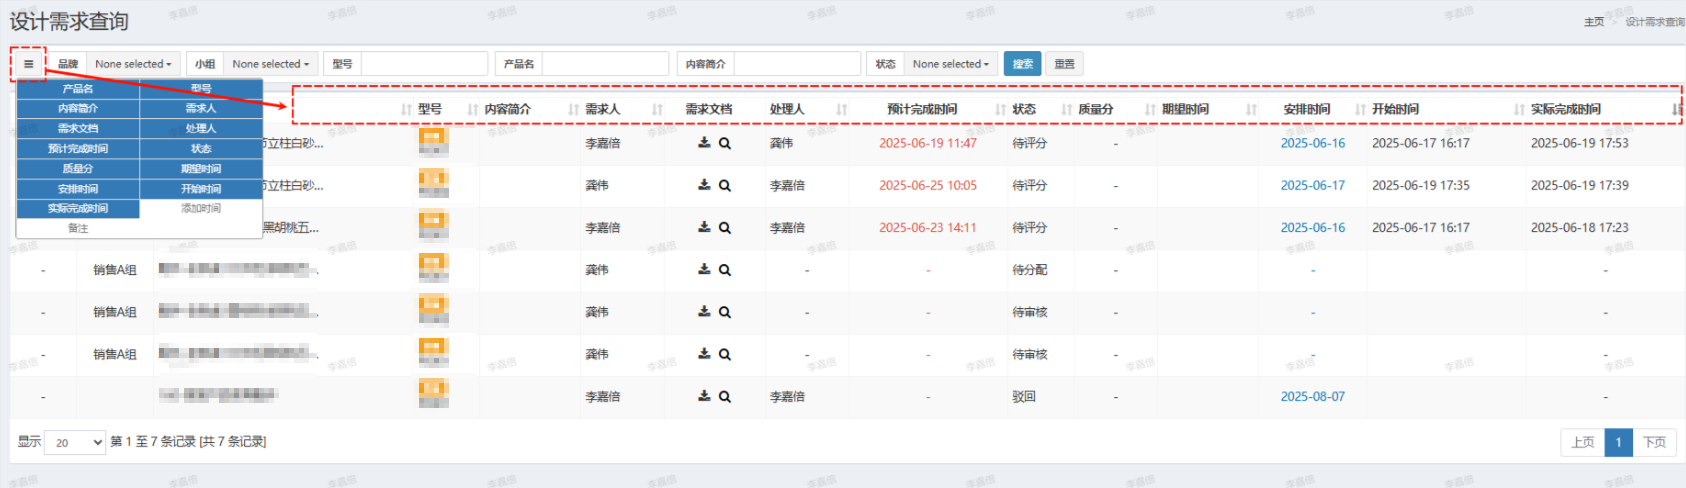
Task: Go to the 主页 breadcrumb link
Action: [1593, 22]
